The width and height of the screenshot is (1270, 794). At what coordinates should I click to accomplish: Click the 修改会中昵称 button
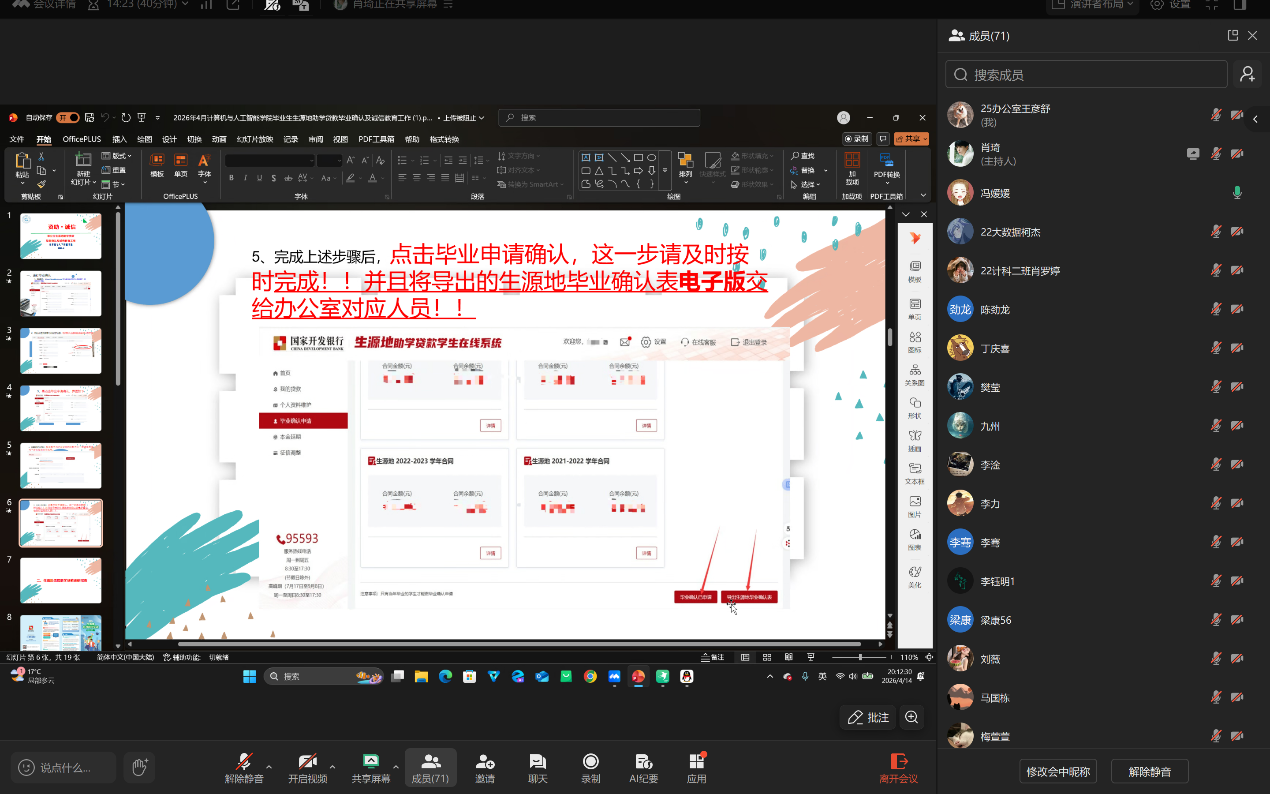click(x=1060, y=771)
